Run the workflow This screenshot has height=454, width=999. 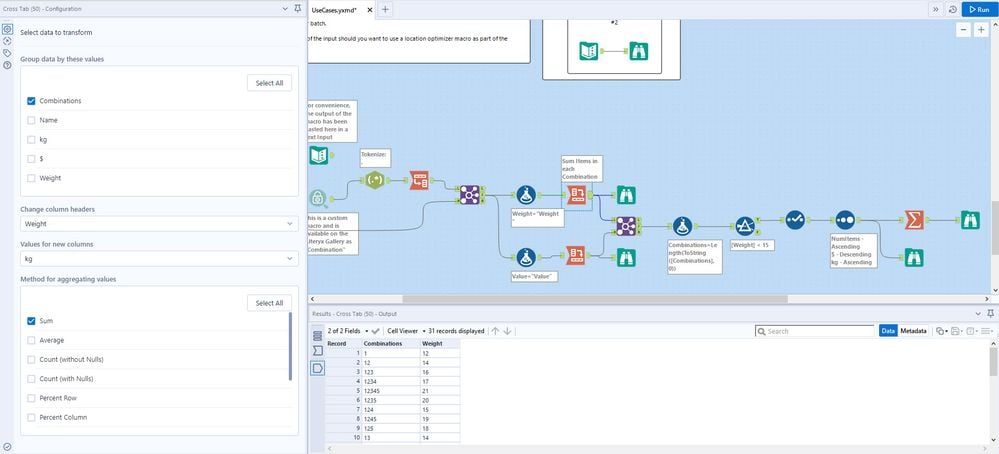tap(979, 10)
